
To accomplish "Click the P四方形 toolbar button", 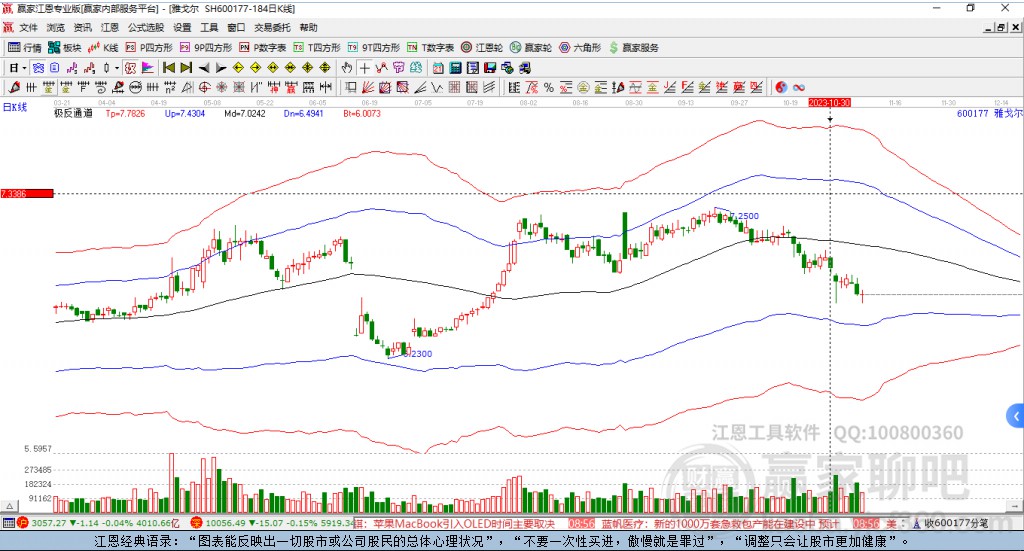I will pos(149,48).
